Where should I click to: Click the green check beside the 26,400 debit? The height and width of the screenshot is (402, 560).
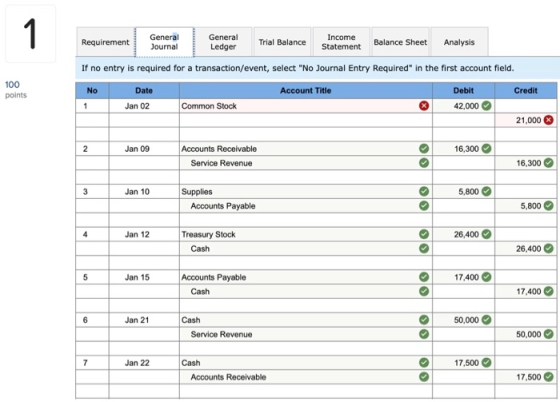tap(486, 234)
